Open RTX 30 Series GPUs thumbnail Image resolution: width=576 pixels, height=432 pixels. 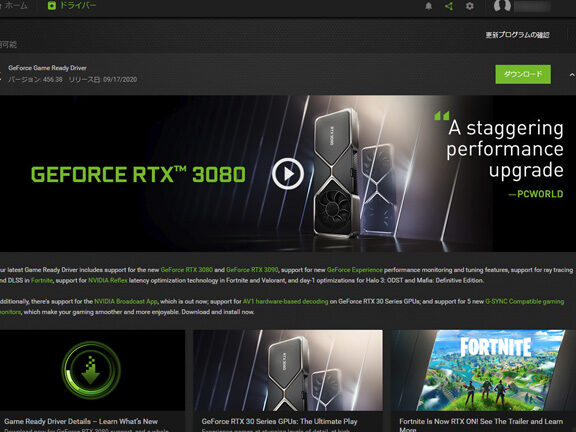288,370
